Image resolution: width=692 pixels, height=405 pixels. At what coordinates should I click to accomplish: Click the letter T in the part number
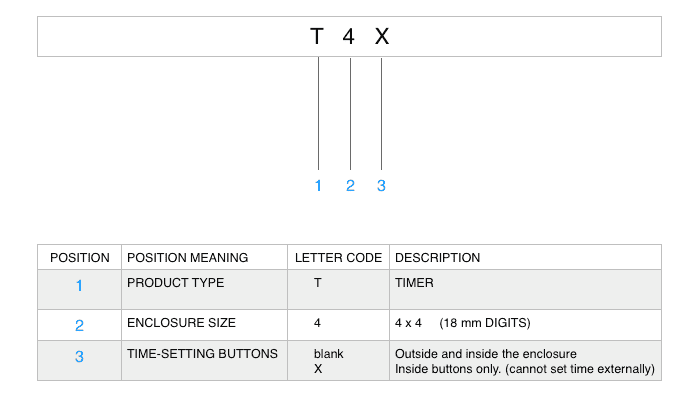pyautogui.click(x=317, y=36)
